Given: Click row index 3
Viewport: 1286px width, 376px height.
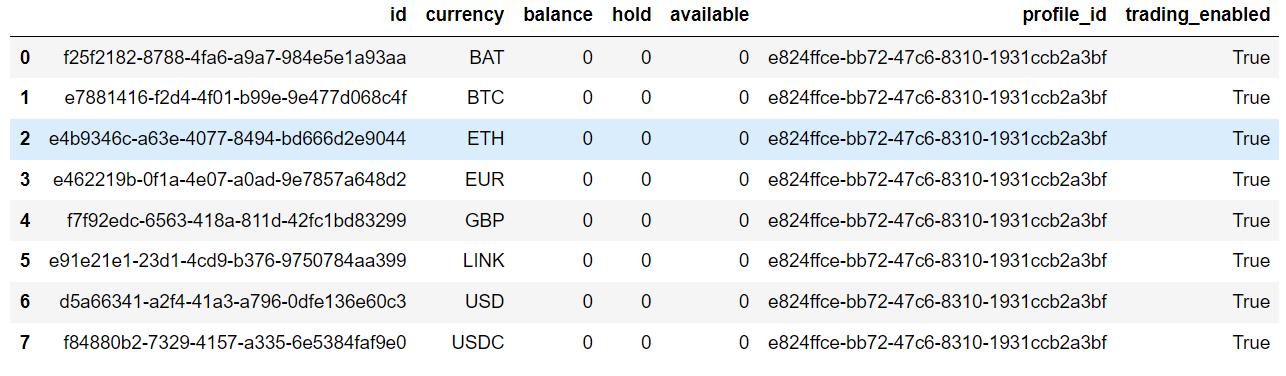Looking at the screenshot, I should pyautogui.click(x=24, y=180).
